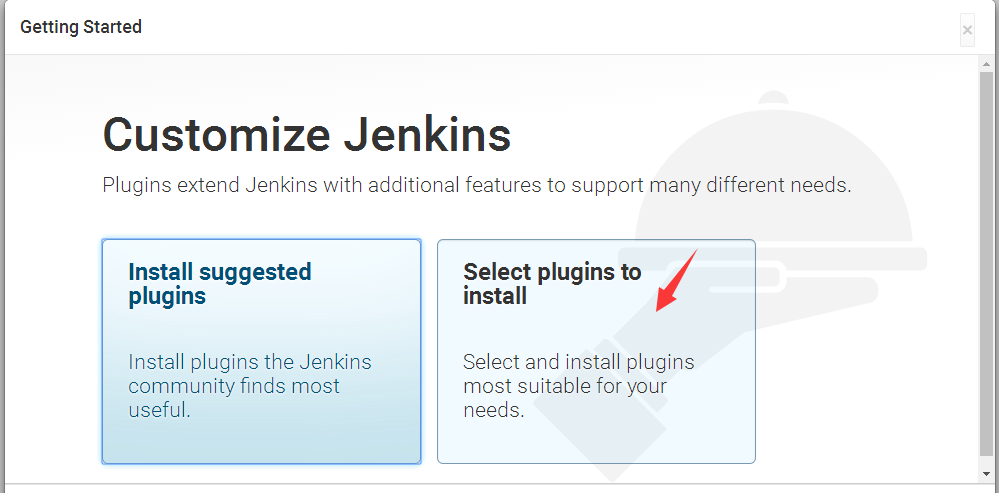Click the bold Install suggested plugins title
Screen dimensions: 999x493
tap(220, 284)
